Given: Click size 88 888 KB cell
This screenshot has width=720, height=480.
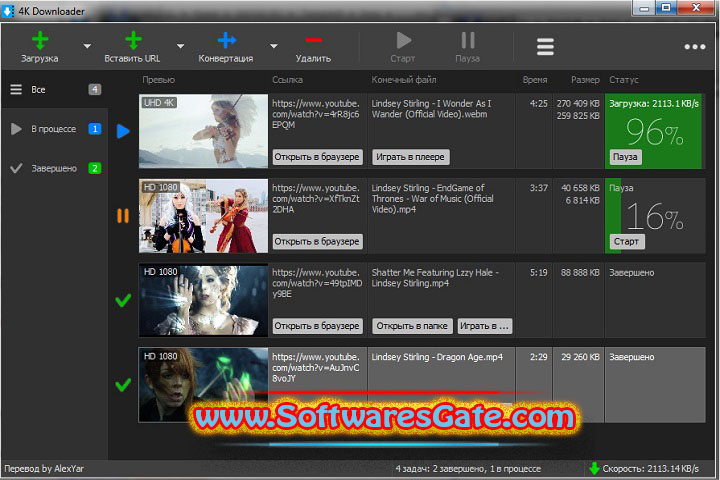Looking at the screenshot, I should (580, 273).
